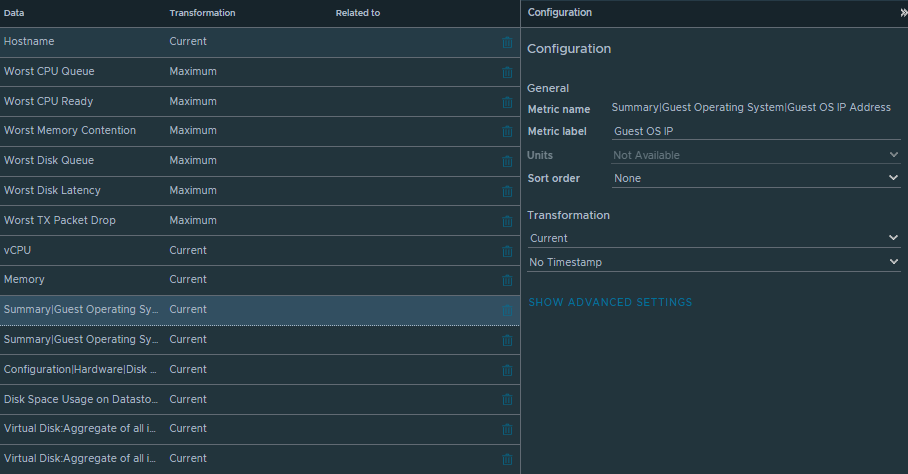Click the Related to column header
908x474 pixels.
pos(358,13)
